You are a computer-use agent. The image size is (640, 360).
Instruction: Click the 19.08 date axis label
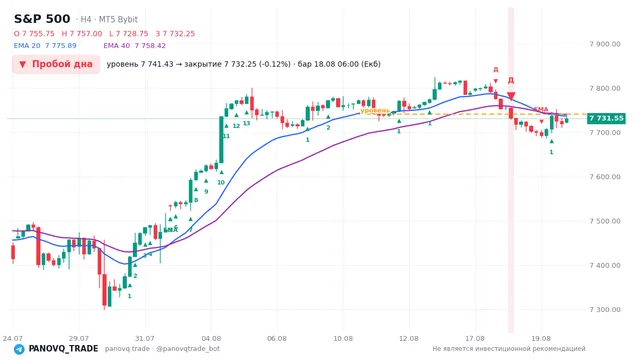(x=541, y=338)
